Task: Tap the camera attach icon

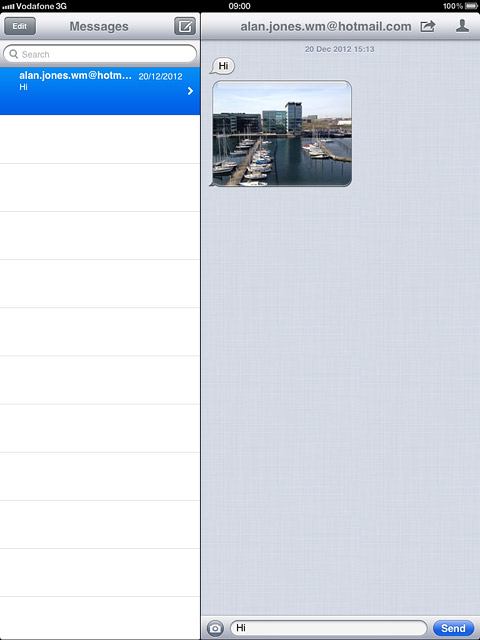Action: [215, 628]
